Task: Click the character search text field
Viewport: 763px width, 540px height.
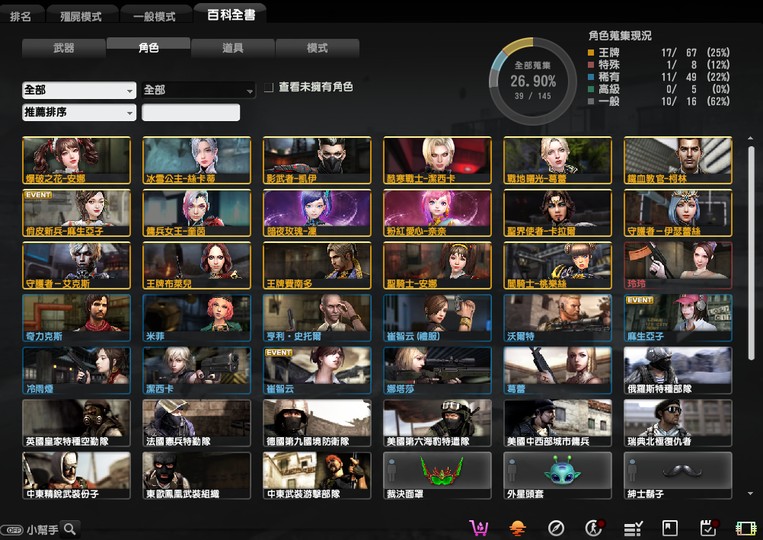Action: pos(190,113)
